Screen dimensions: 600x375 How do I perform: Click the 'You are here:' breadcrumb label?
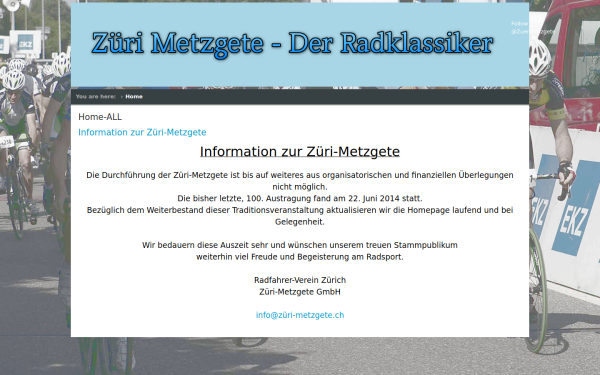pyautogui.click(x=96, y=96)
